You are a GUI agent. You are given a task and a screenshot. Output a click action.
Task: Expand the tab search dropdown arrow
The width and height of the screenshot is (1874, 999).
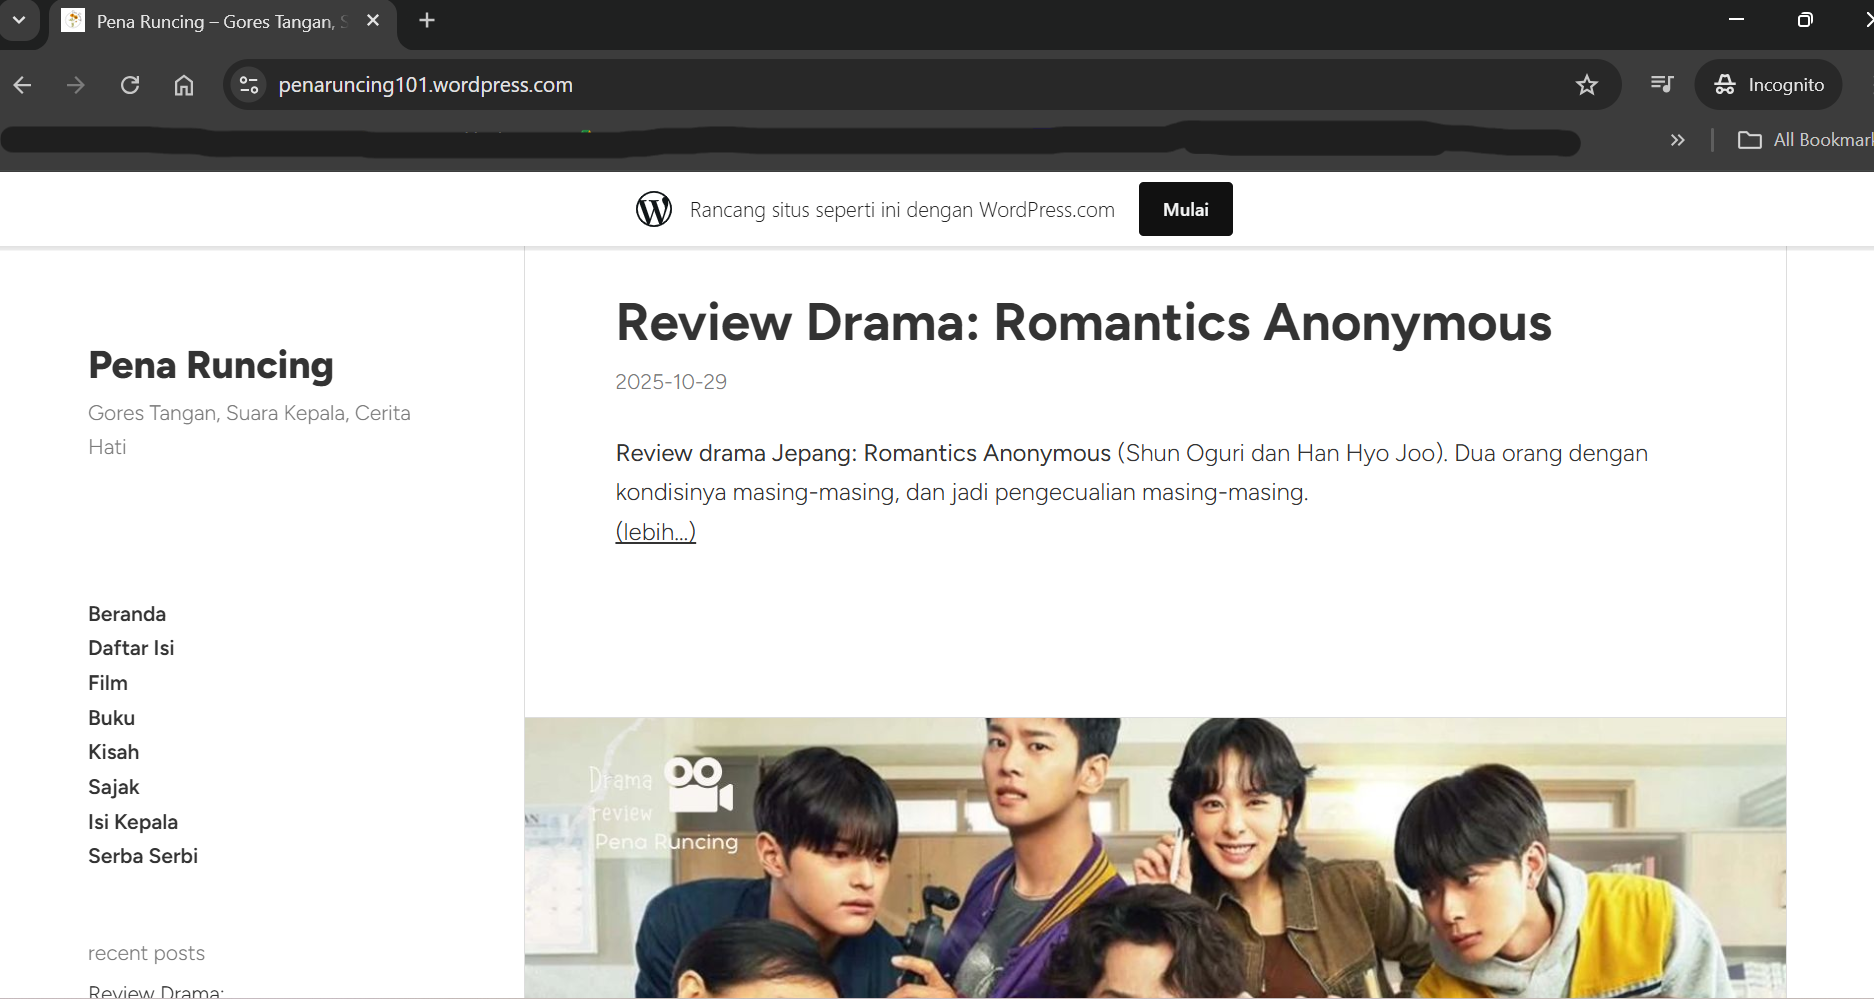[19, 21]
